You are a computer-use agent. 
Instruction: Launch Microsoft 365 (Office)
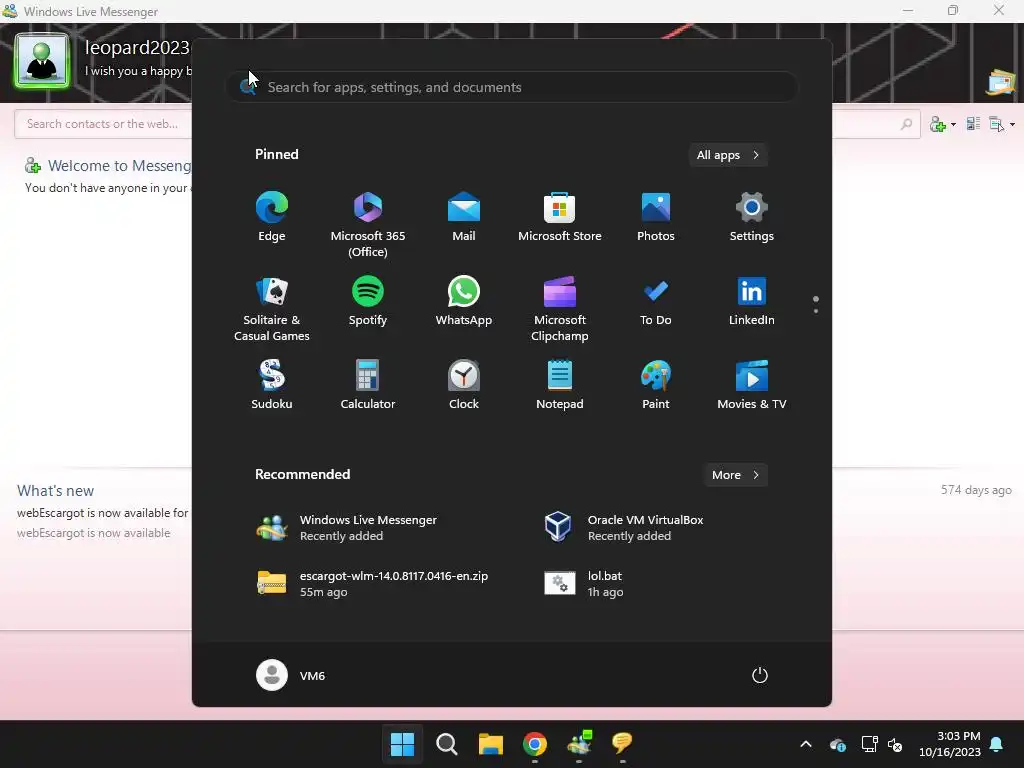click(368, 225)
